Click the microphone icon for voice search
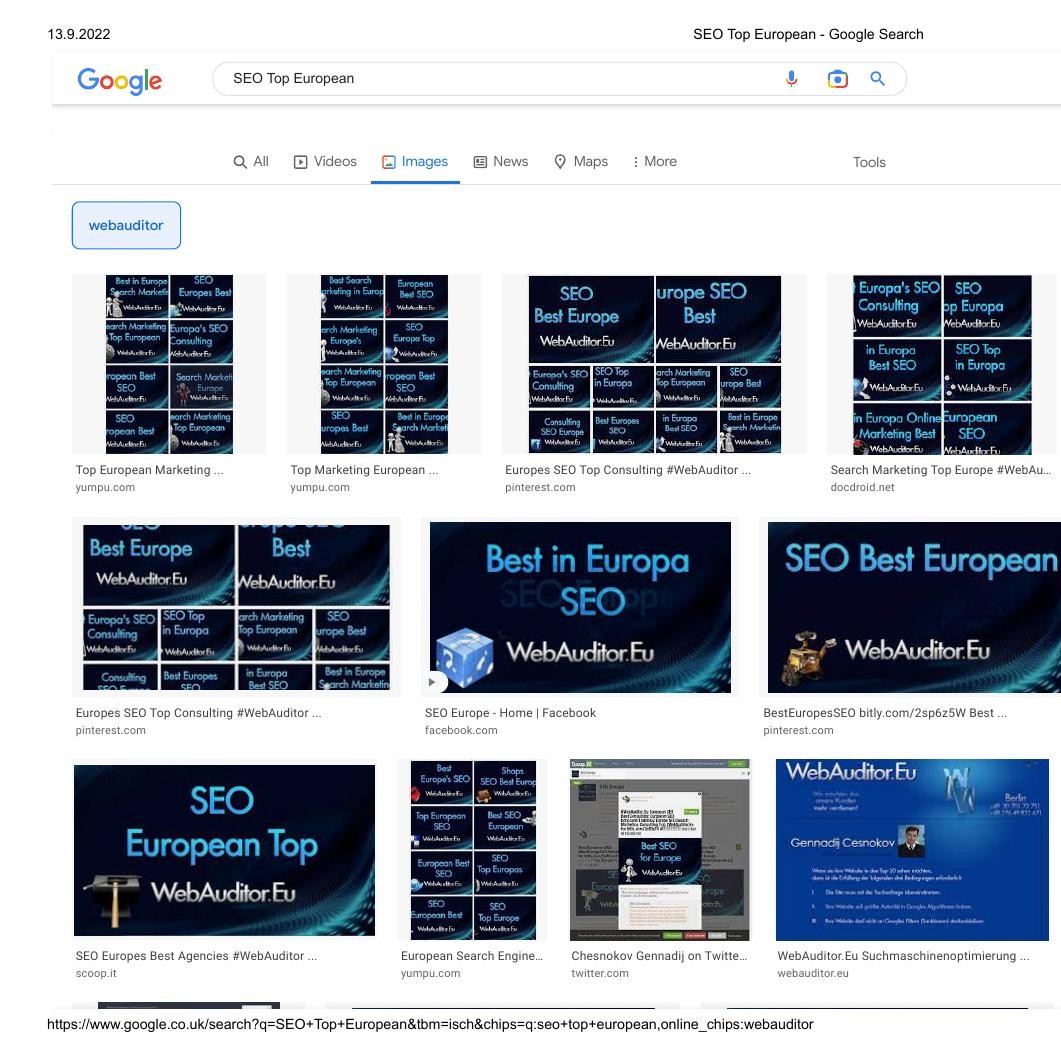1061x1061 pixels. point(791,79)
